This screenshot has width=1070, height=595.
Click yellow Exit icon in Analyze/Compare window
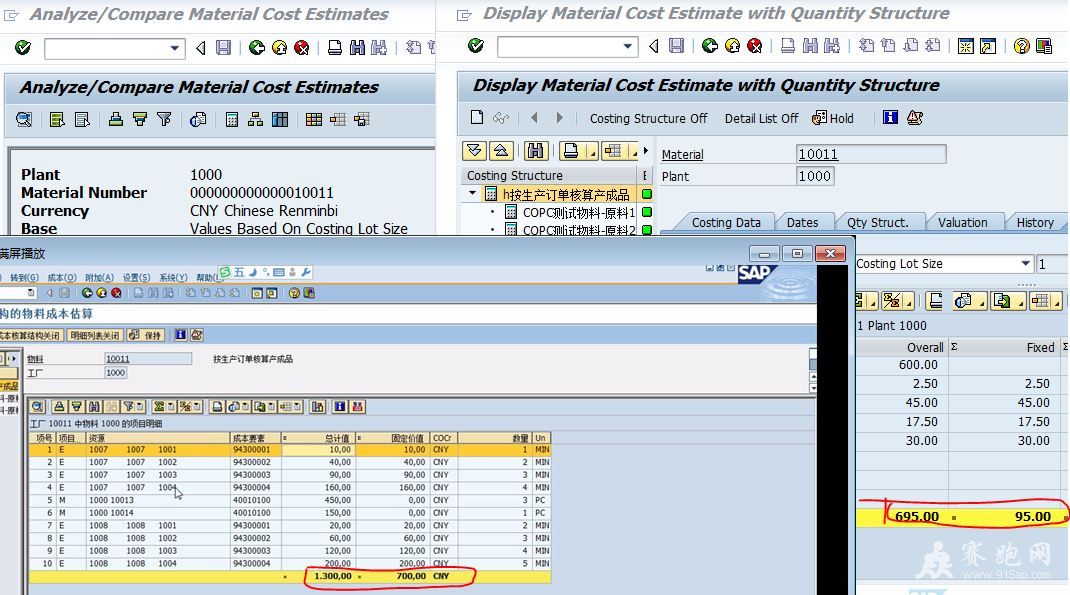279,48
